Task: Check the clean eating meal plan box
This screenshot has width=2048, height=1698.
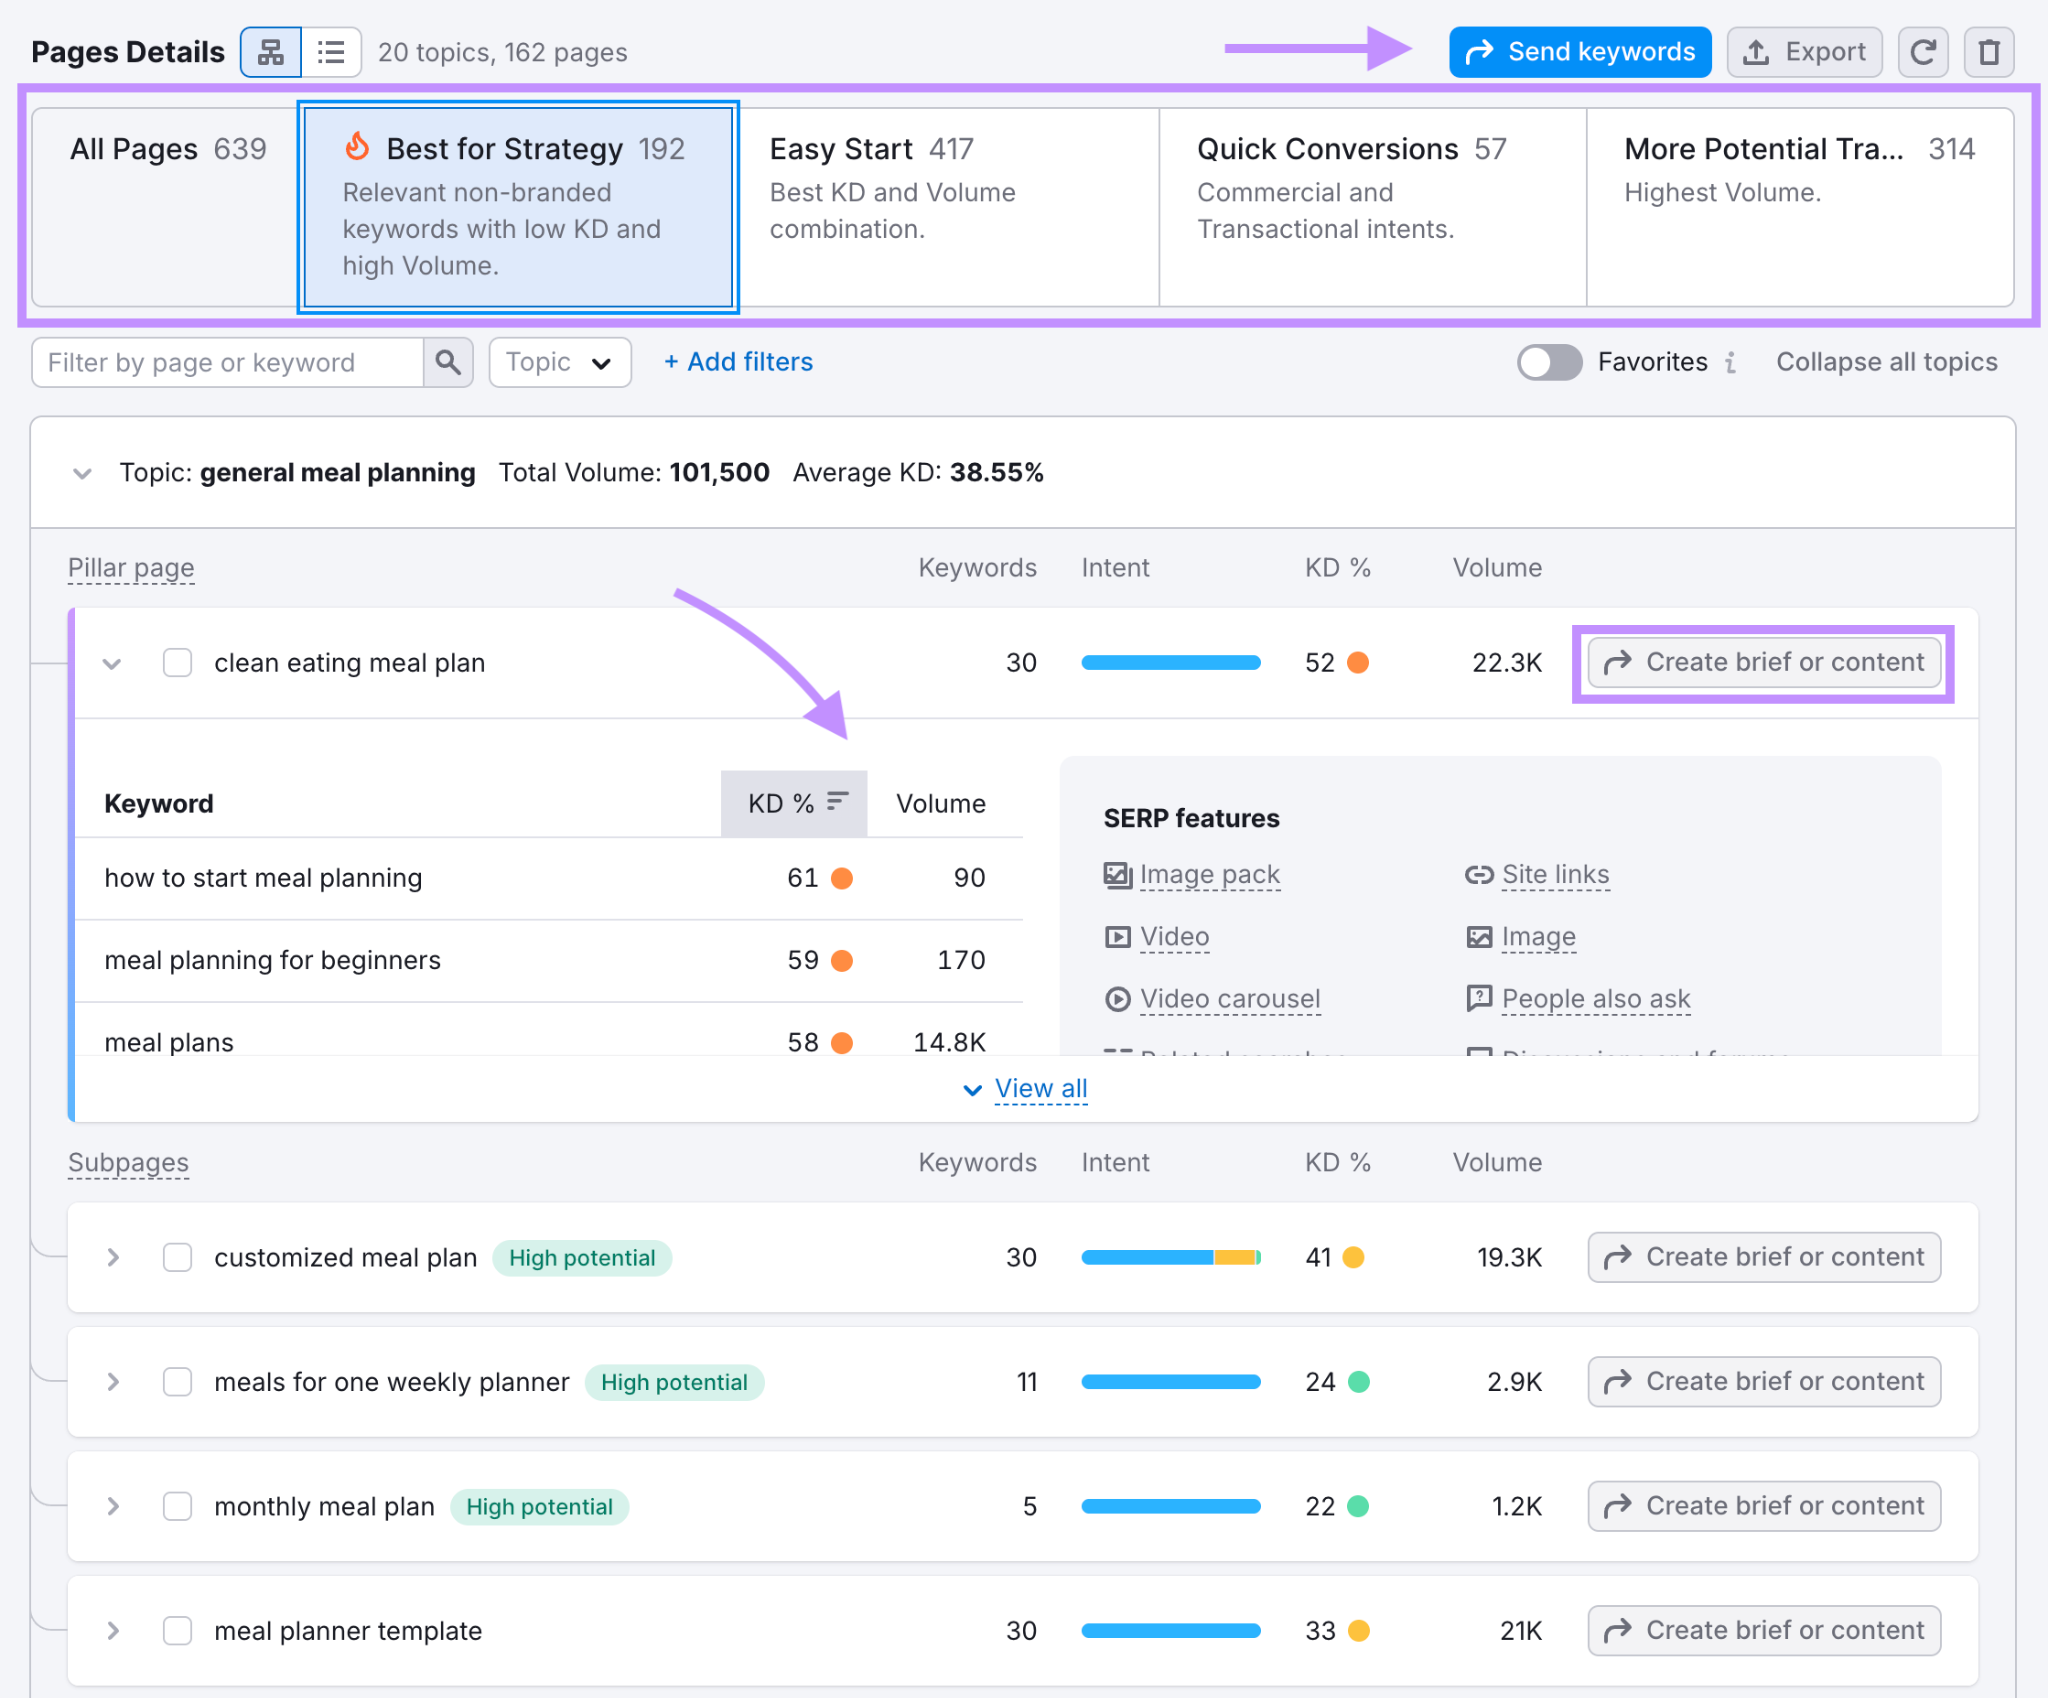Action: tap(178, 663)
